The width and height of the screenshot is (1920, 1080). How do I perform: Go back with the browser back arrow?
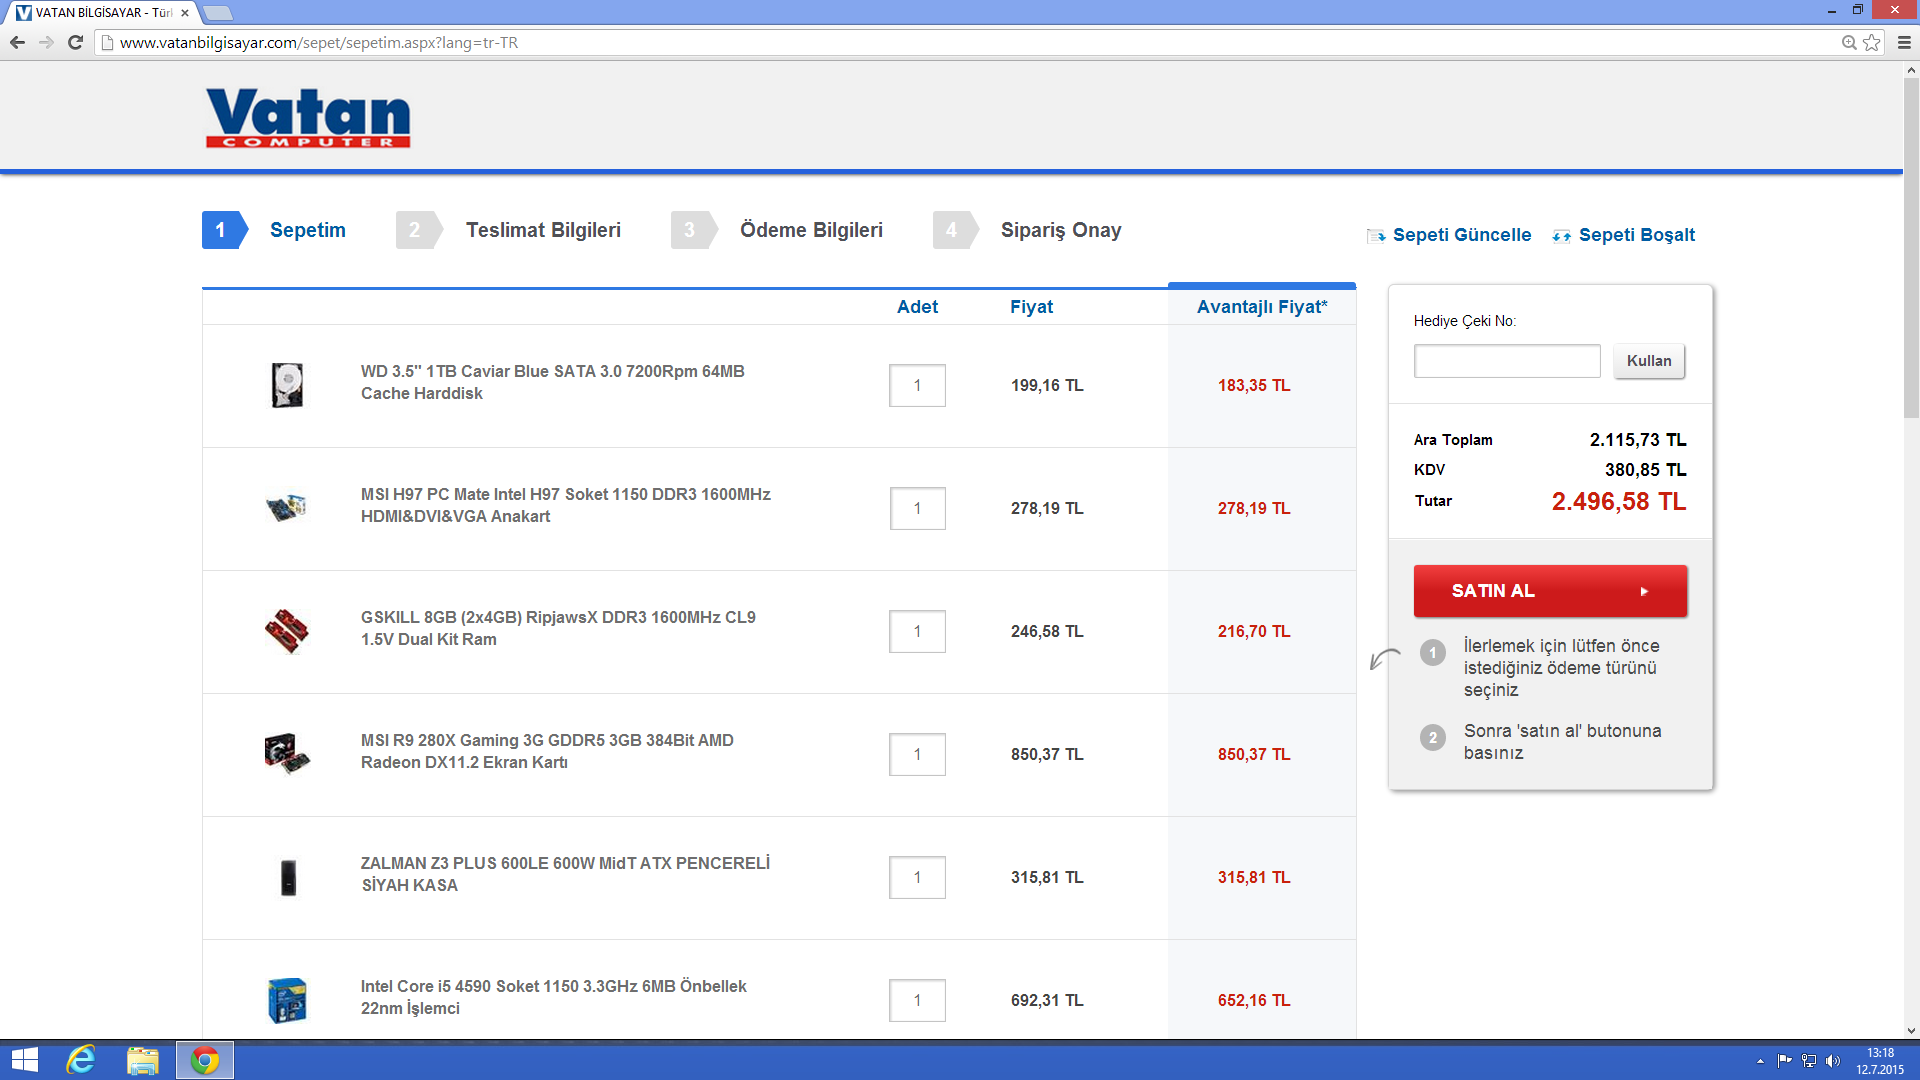(x=17, y=42)
